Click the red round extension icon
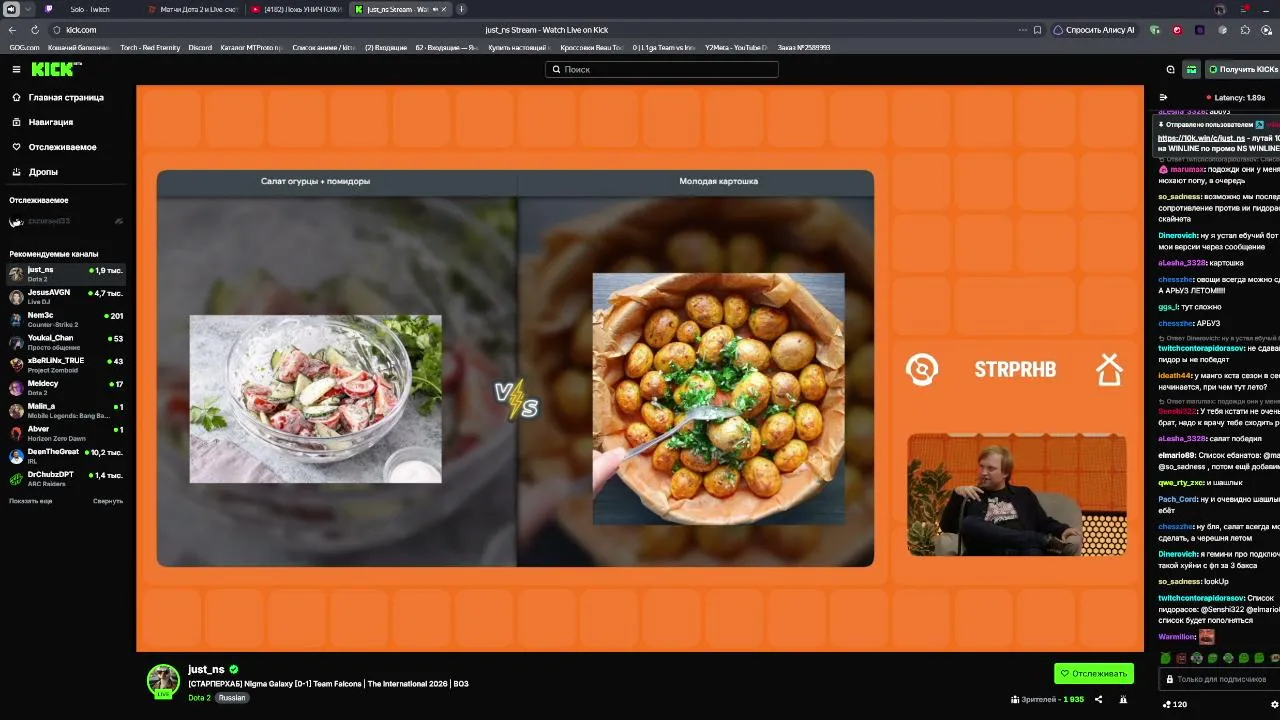This screenshot has width=1280, height=720. point(1177,30)
